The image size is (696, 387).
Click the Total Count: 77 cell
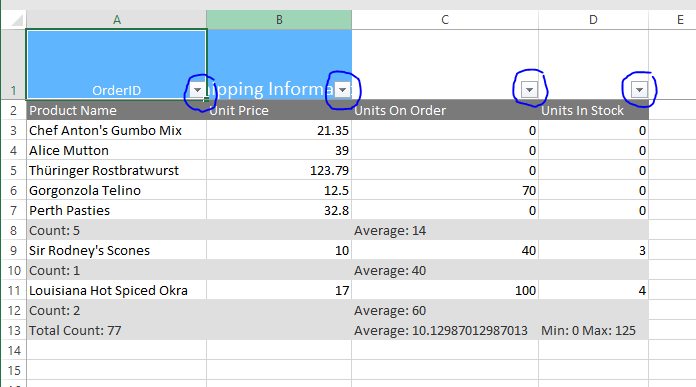point(116,331)
